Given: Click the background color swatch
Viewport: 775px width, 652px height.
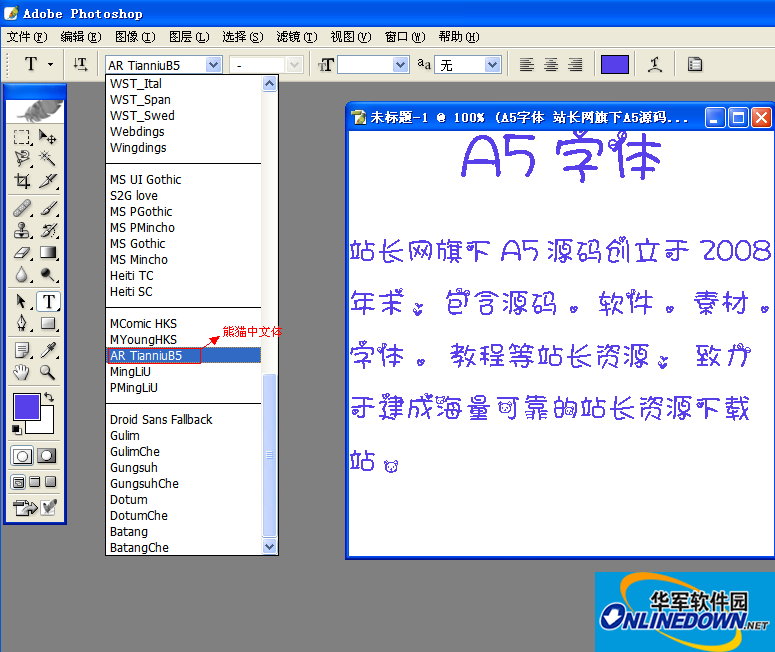Looking at the screenshot, I should tap(46, 427).
